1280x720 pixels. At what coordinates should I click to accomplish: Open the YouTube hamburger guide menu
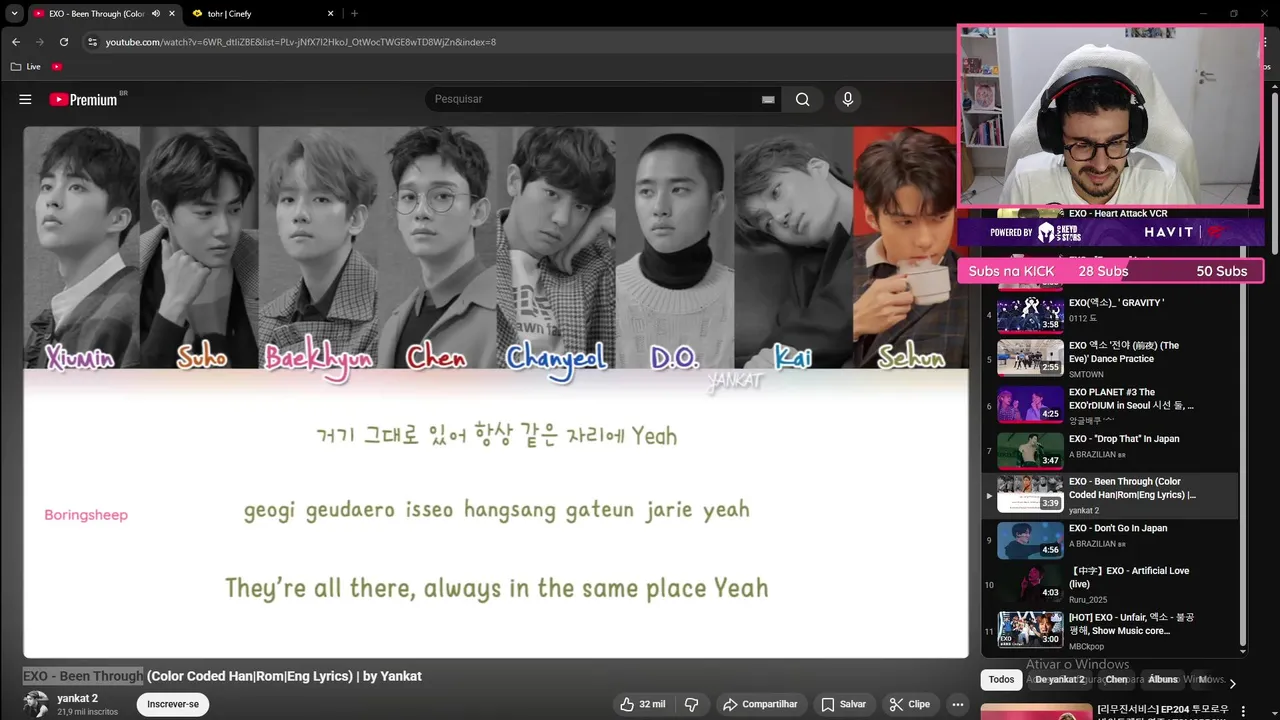(x=25, y=99)
